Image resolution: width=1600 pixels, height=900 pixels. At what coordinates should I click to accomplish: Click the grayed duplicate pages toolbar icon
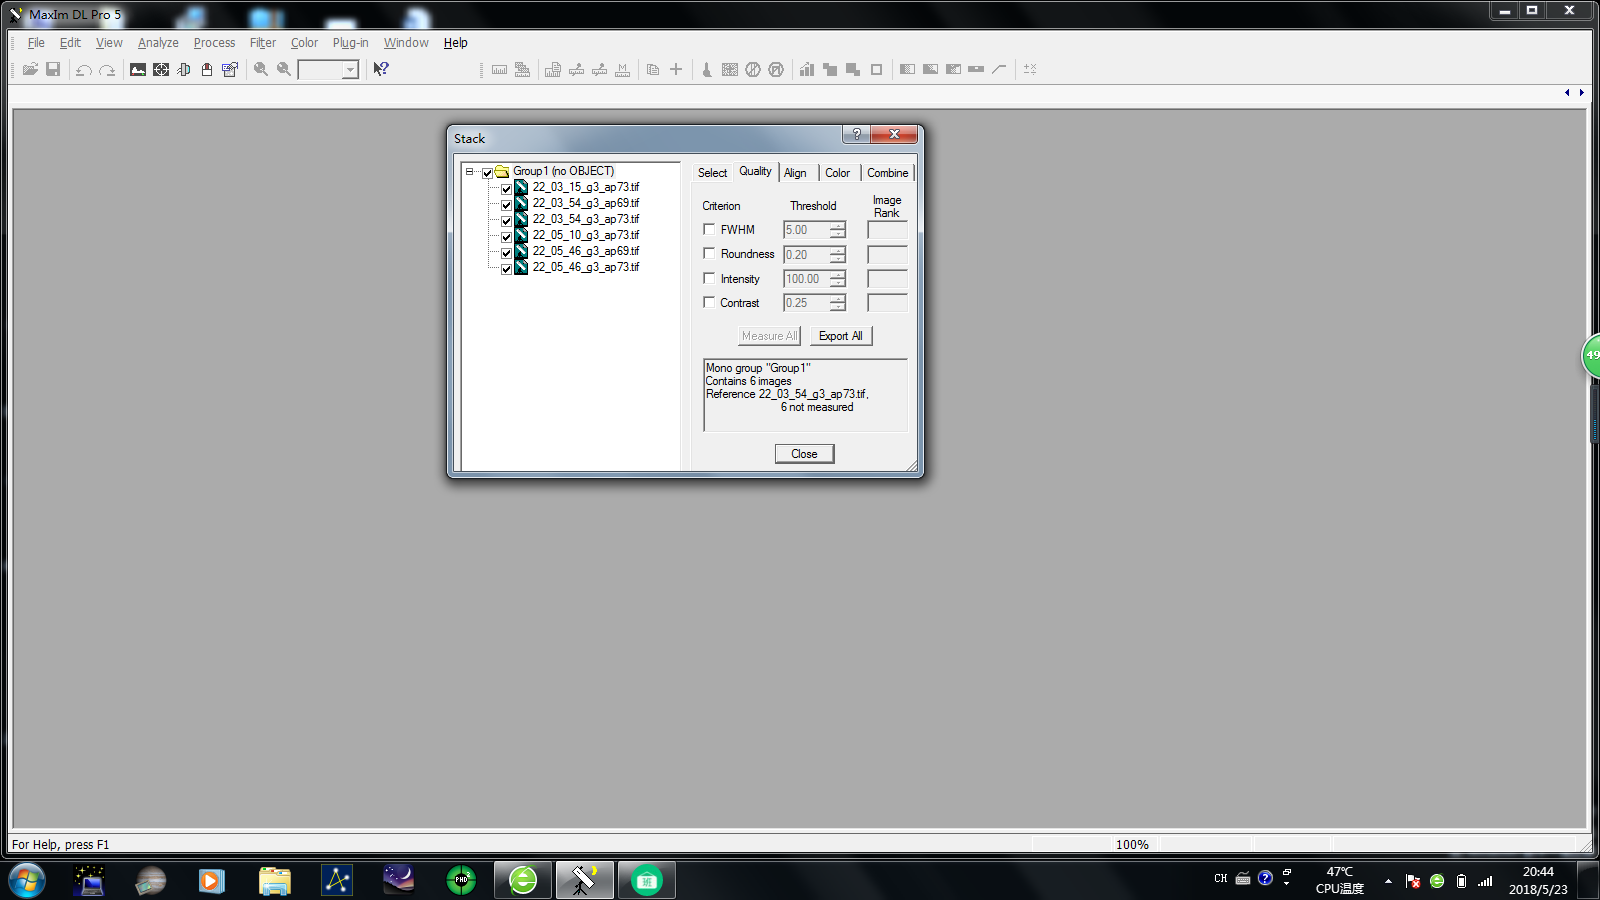point(653,69)
